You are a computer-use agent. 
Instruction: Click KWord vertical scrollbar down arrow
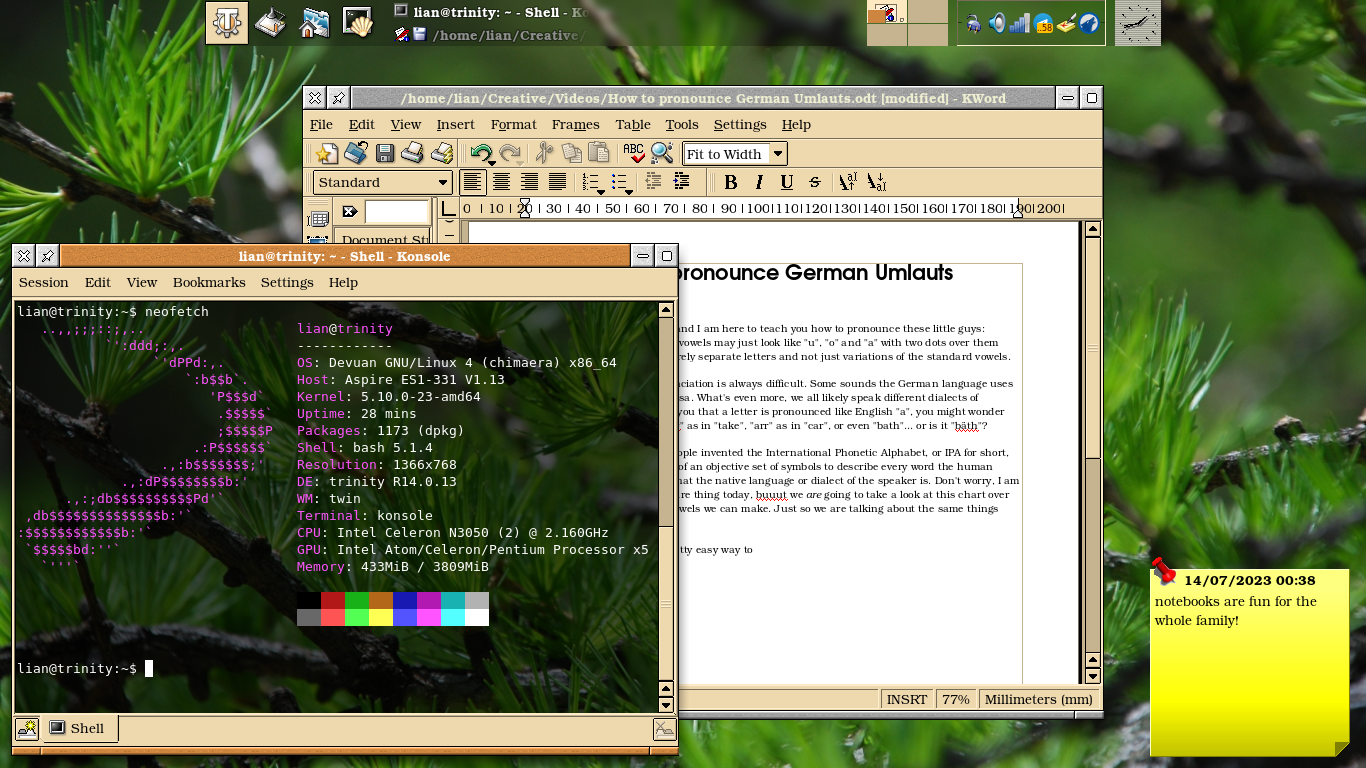1092,677
